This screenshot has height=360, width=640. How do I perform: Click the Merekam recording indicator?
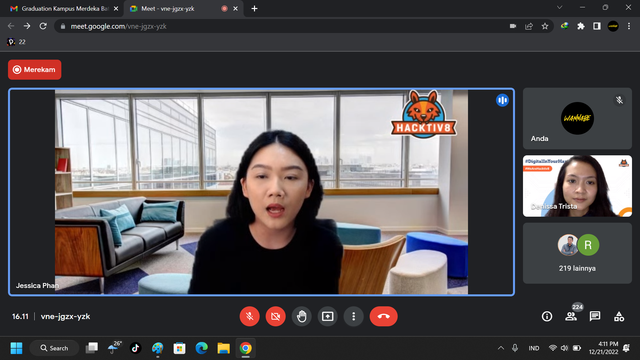(x=35, y=70)
